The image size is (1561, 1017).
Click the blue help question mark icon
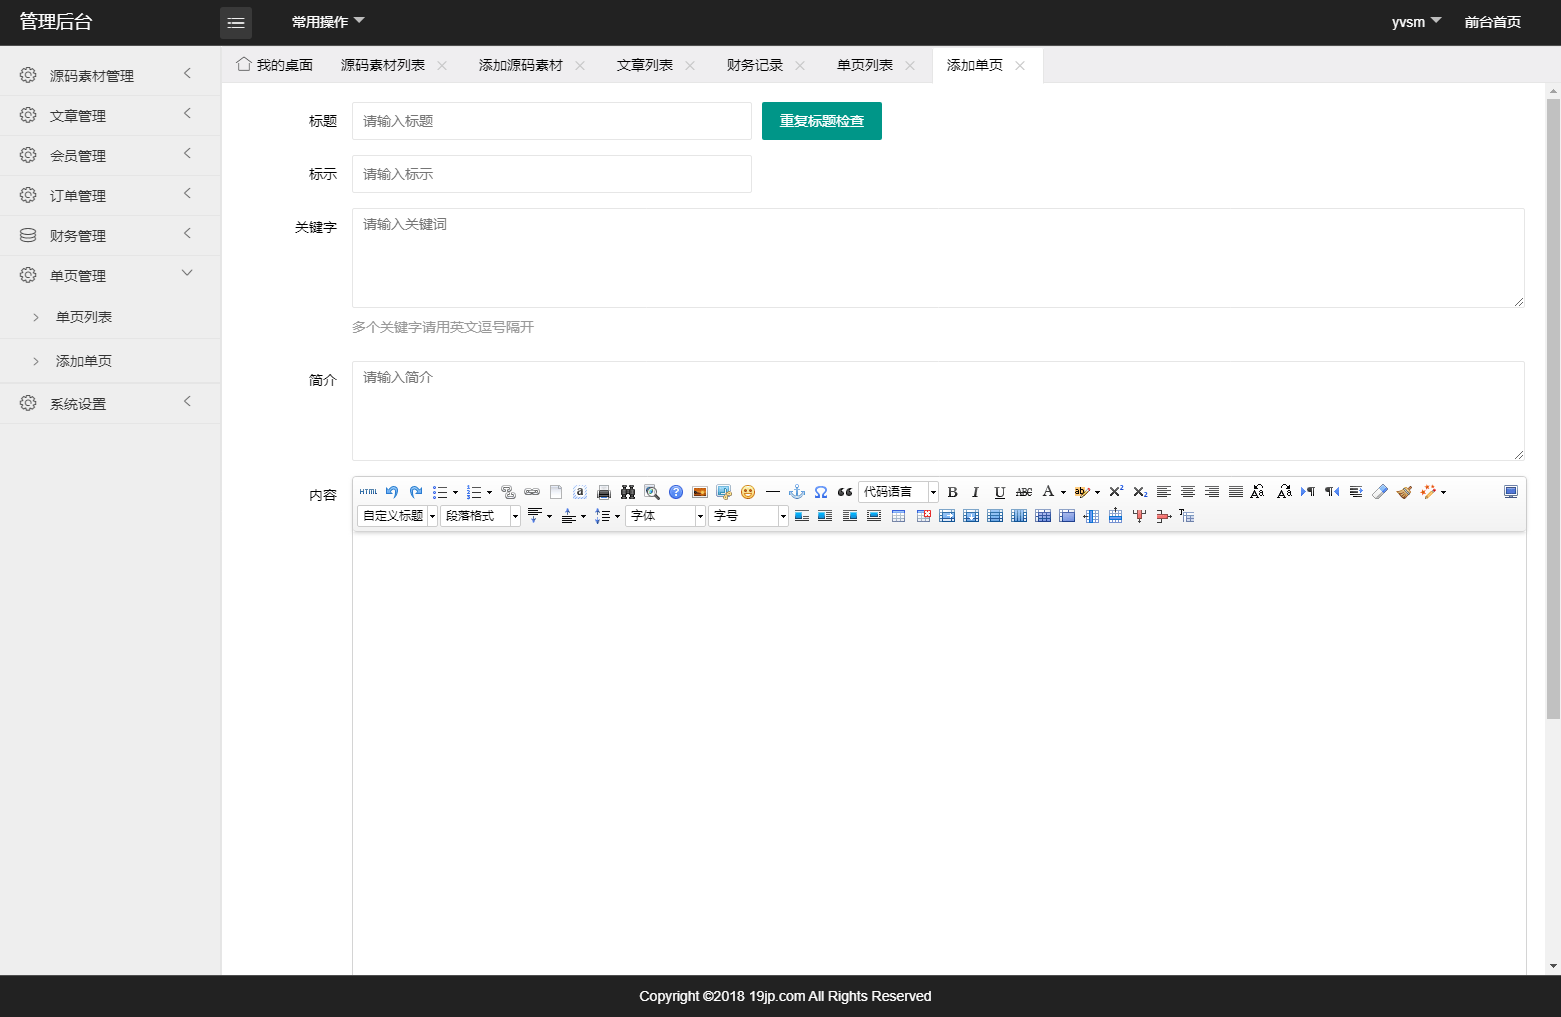676,492
